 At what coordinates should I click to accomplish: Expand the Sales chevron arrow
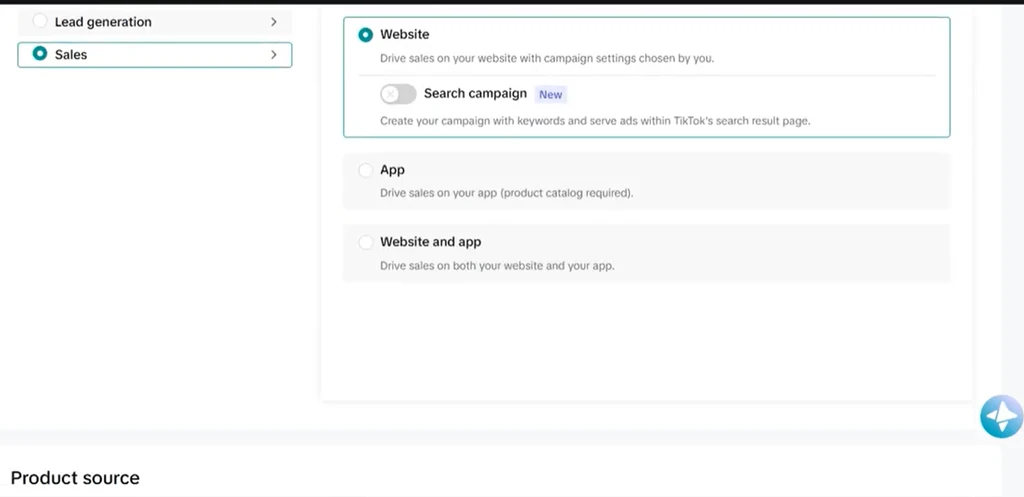click(274, 55)
